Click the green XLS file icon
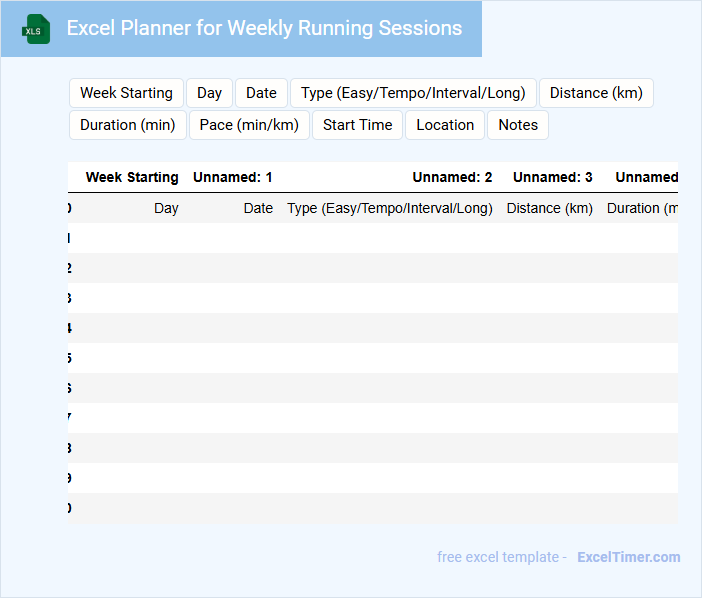Image resolution: width=702 pixels, height=598 pixels. (36, 29)
